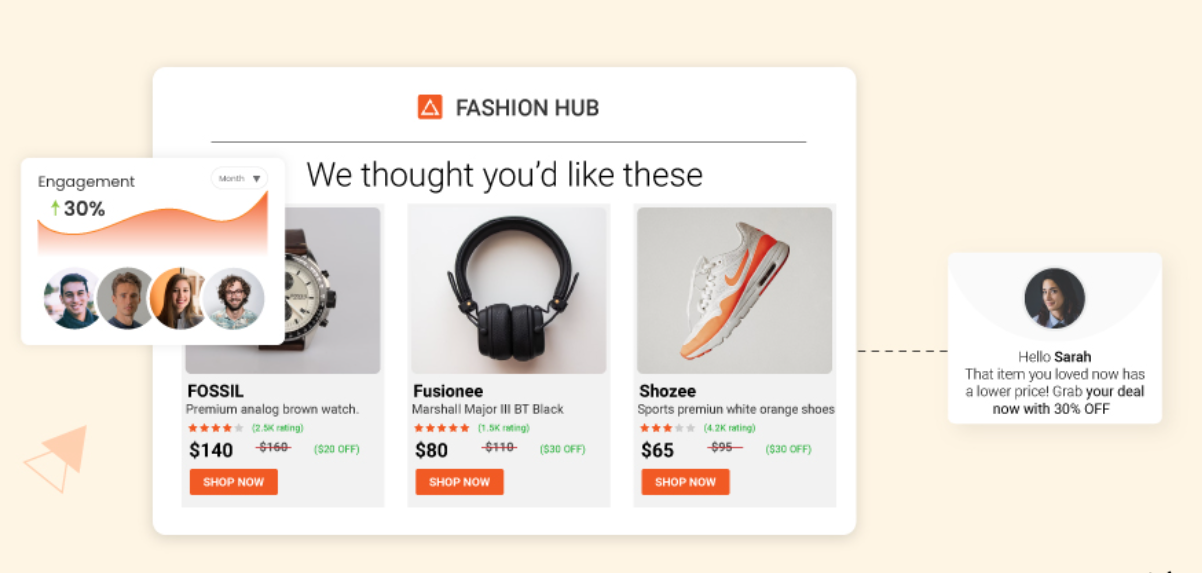Click the paper plane icon
This screenshot has height=573, width=1202.
[58, 459]
